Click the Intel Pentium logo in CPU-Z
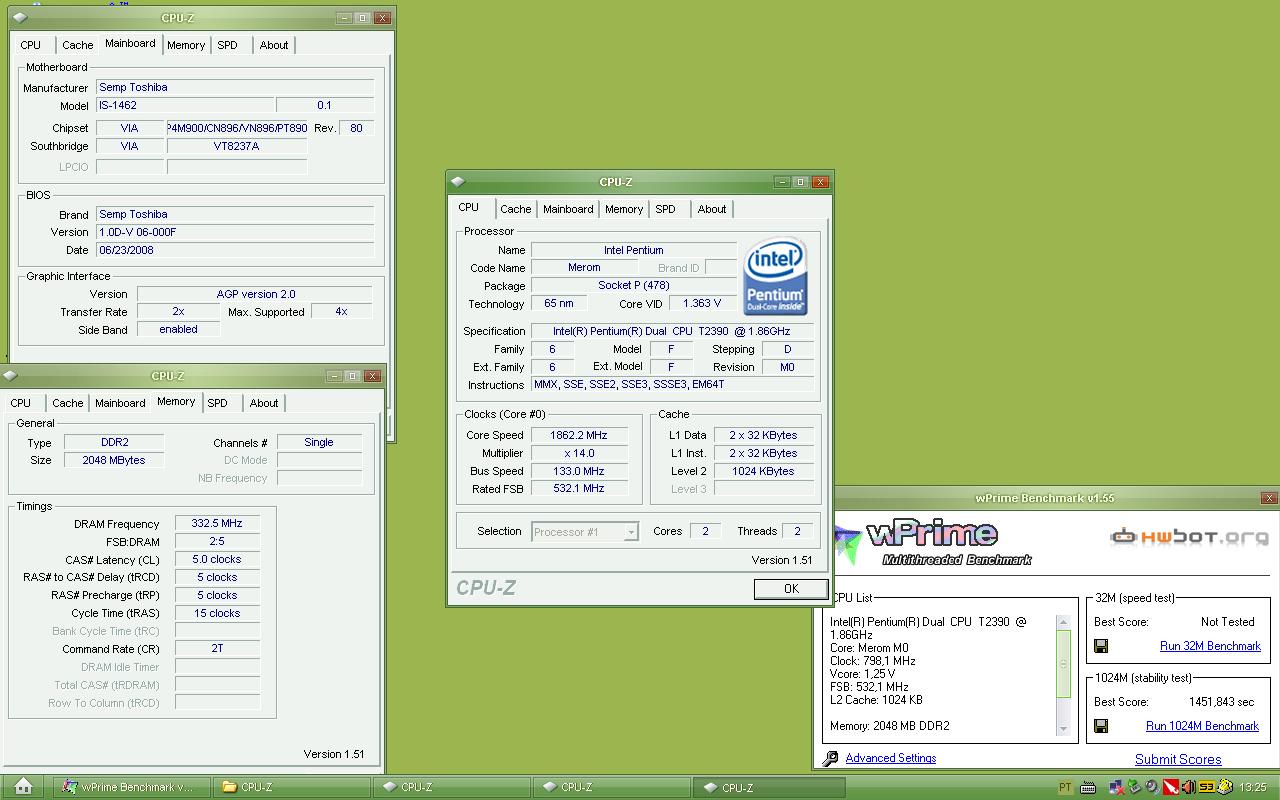The image size is (1280, 800). [776, 276]
